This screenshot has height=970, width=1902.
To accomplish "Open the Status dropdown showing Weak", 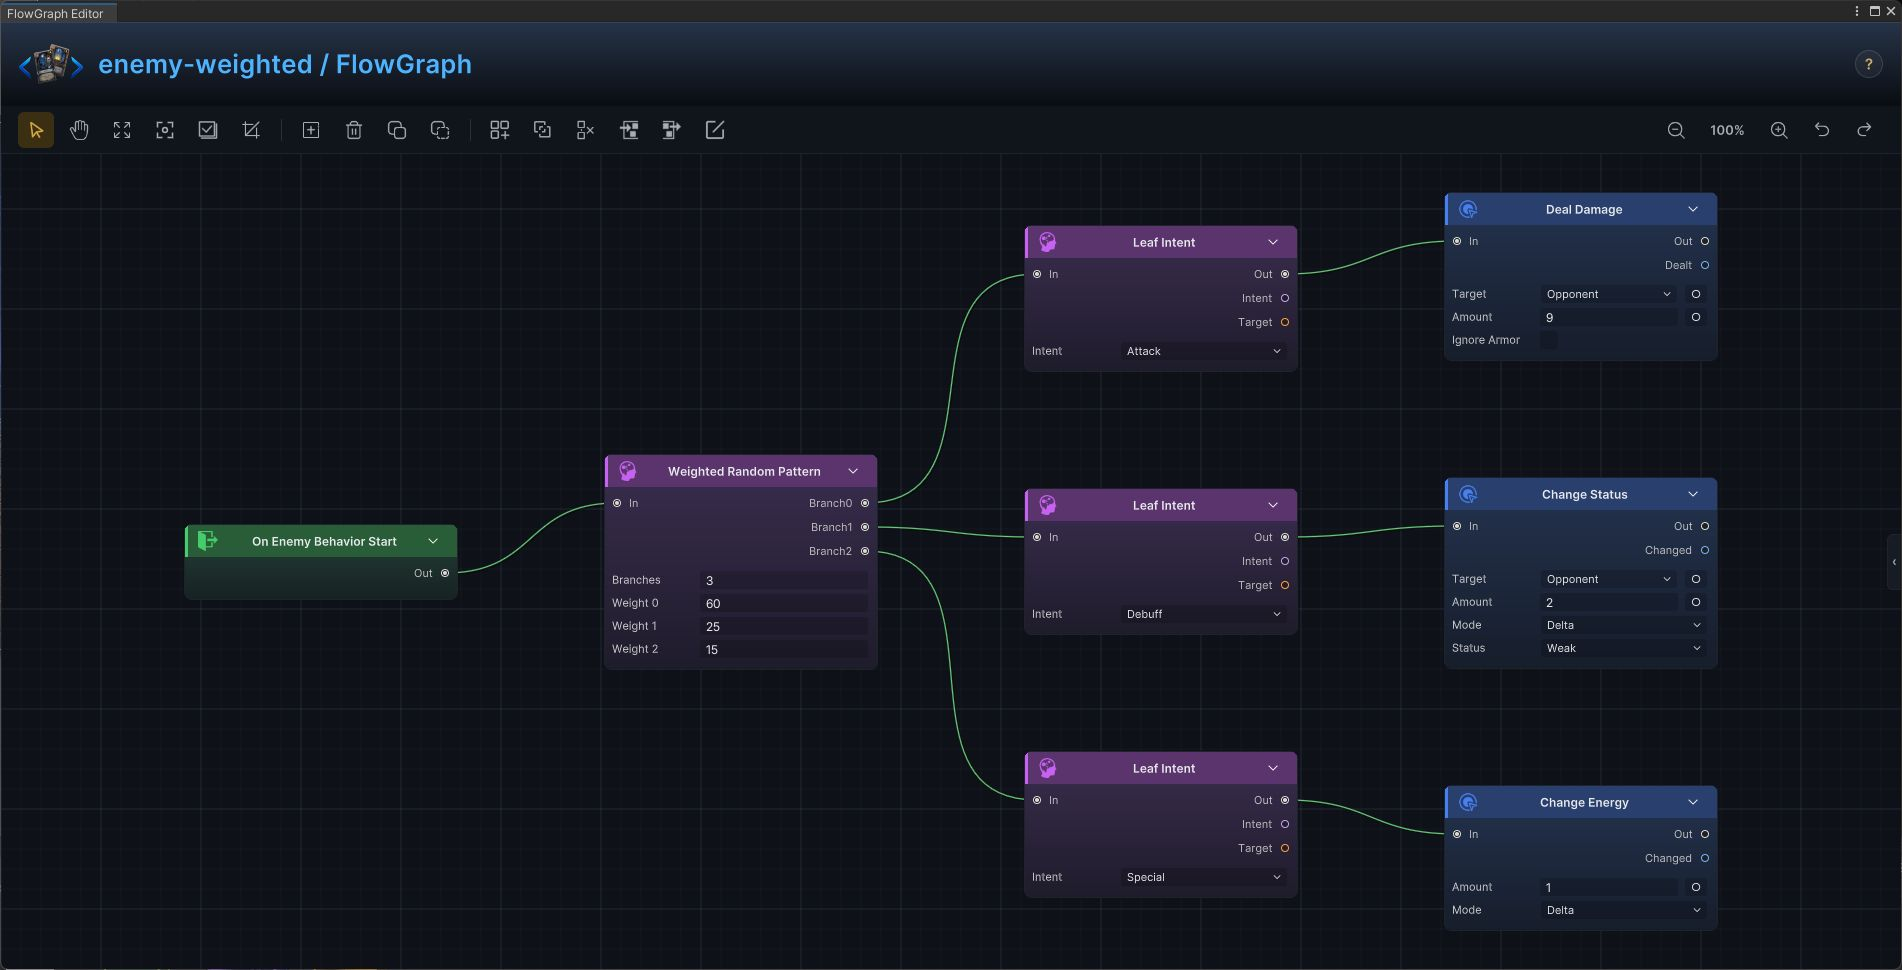I will tap(1623, 648).
